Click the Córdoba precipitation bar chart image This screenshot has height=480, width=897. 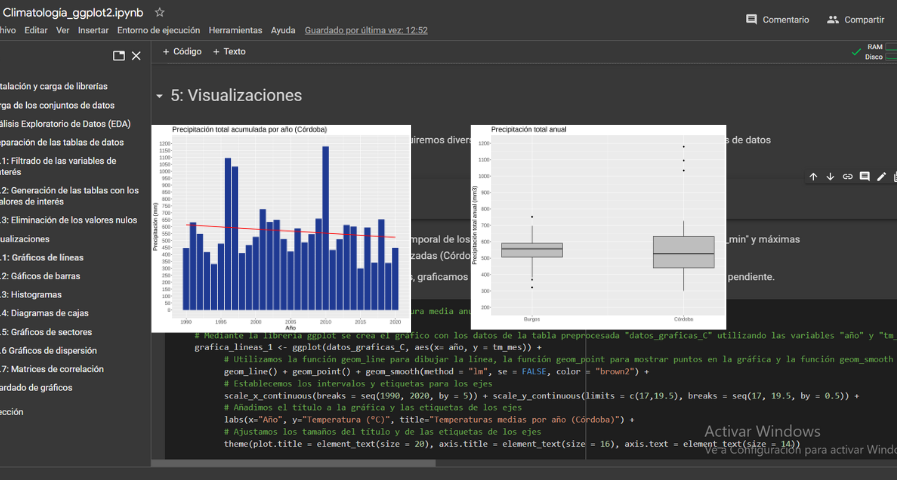[x=281, y=228]
